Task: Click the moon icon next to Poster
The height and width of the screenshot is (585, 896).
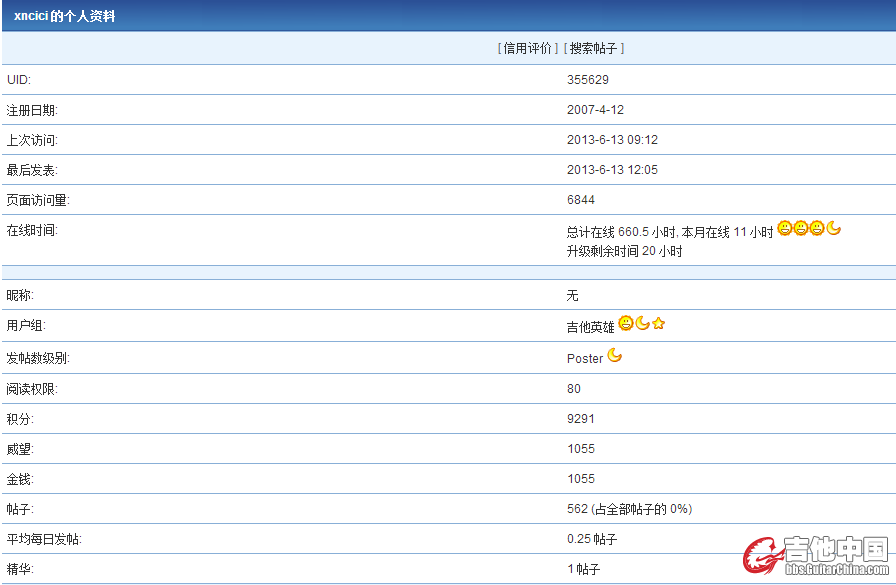Action: pos(615,355)
